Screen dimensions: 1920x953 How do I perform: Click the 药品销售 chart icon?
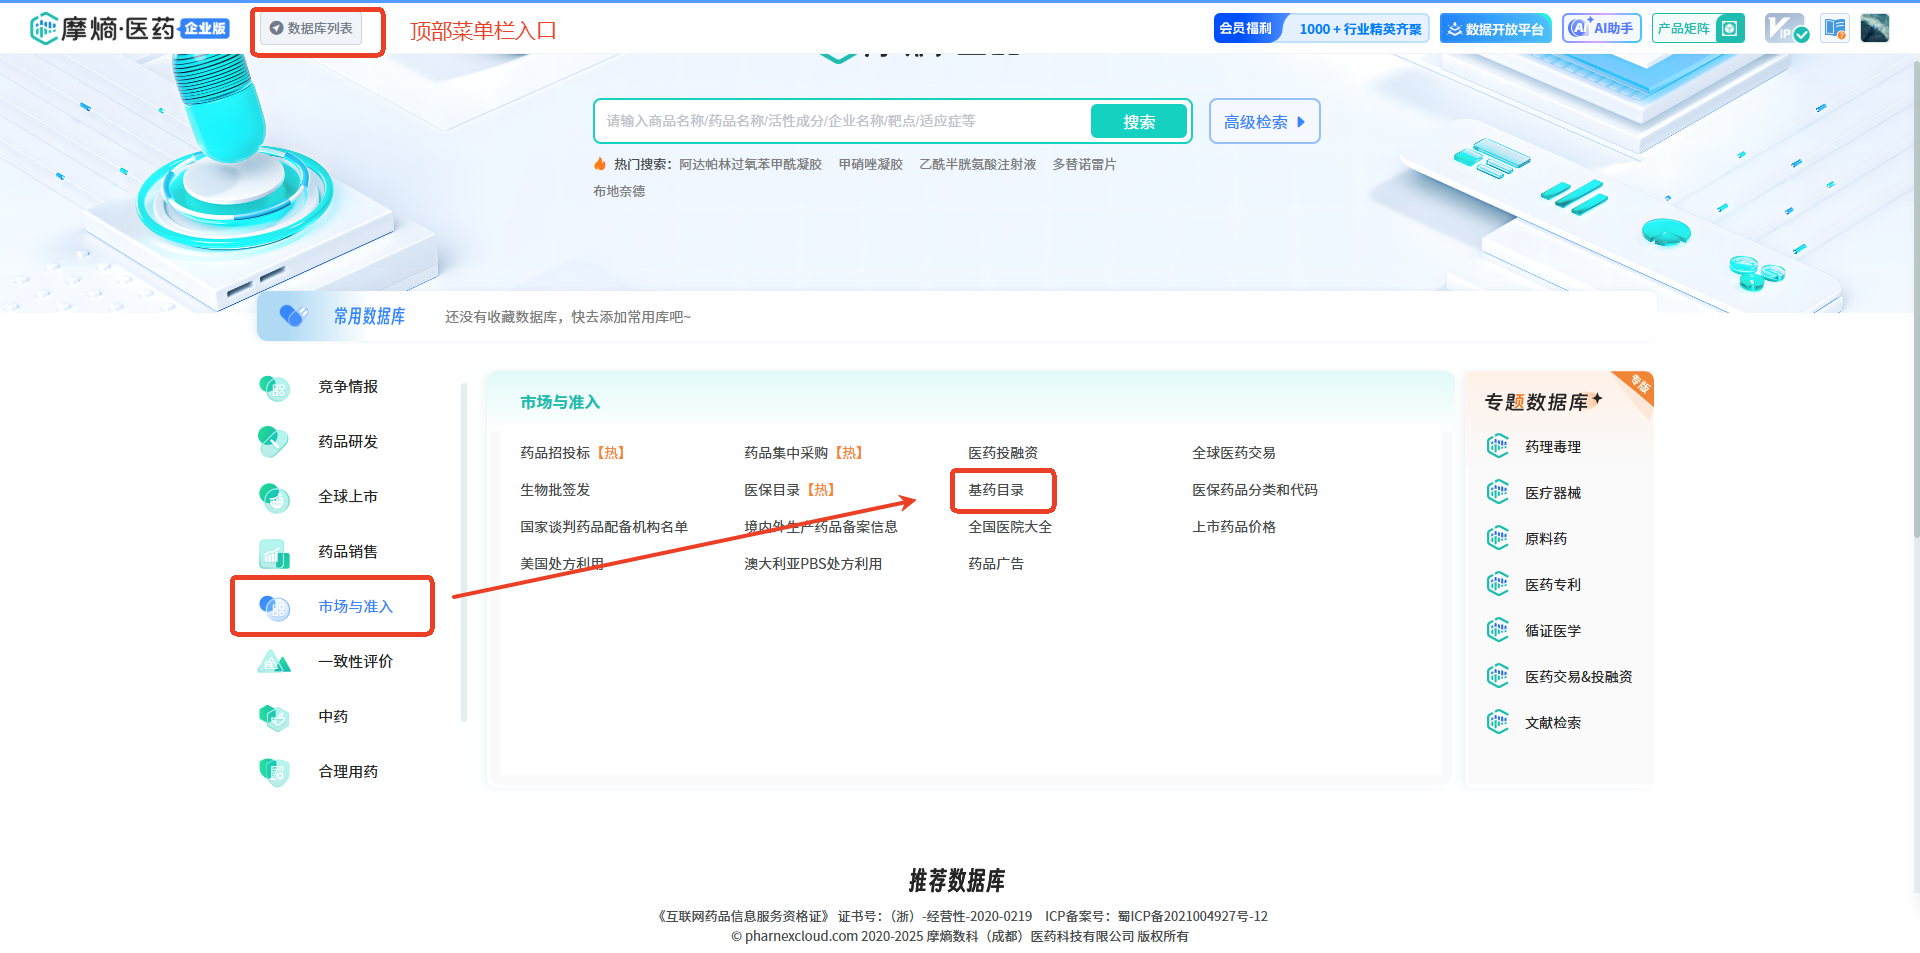[x=274, y=552]
